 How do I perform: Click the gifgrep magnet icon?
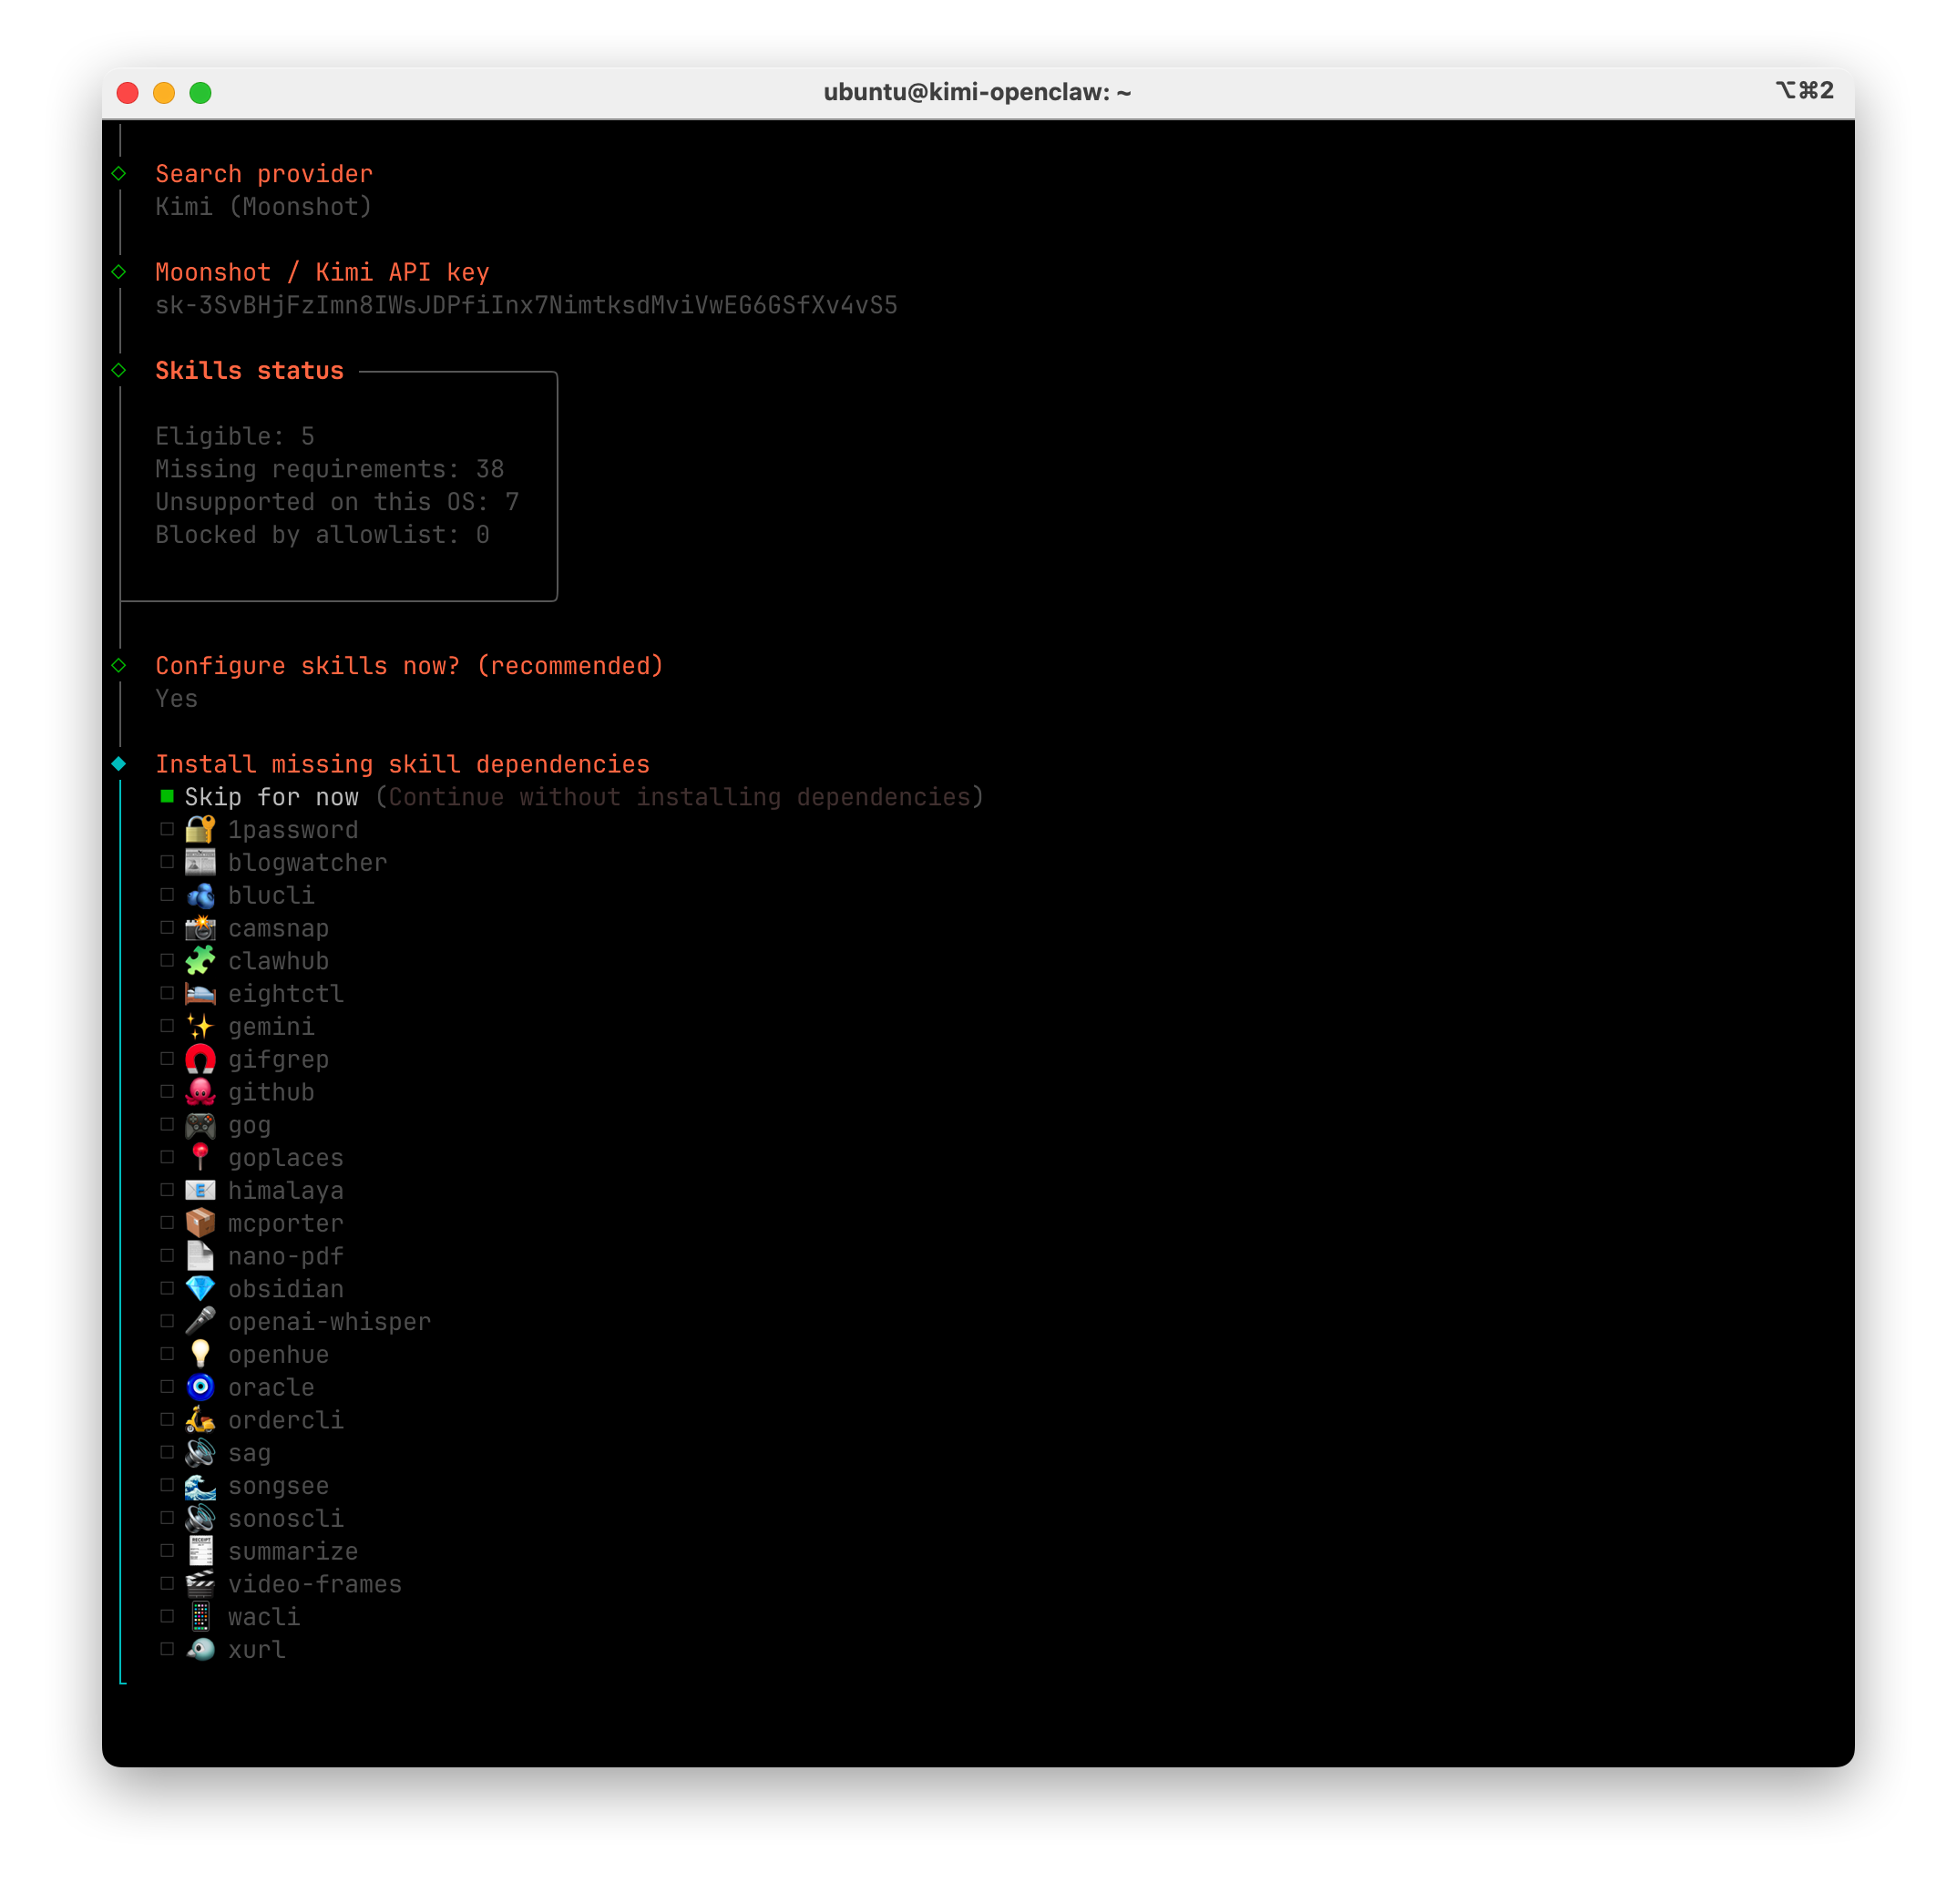coord(200,1059)
